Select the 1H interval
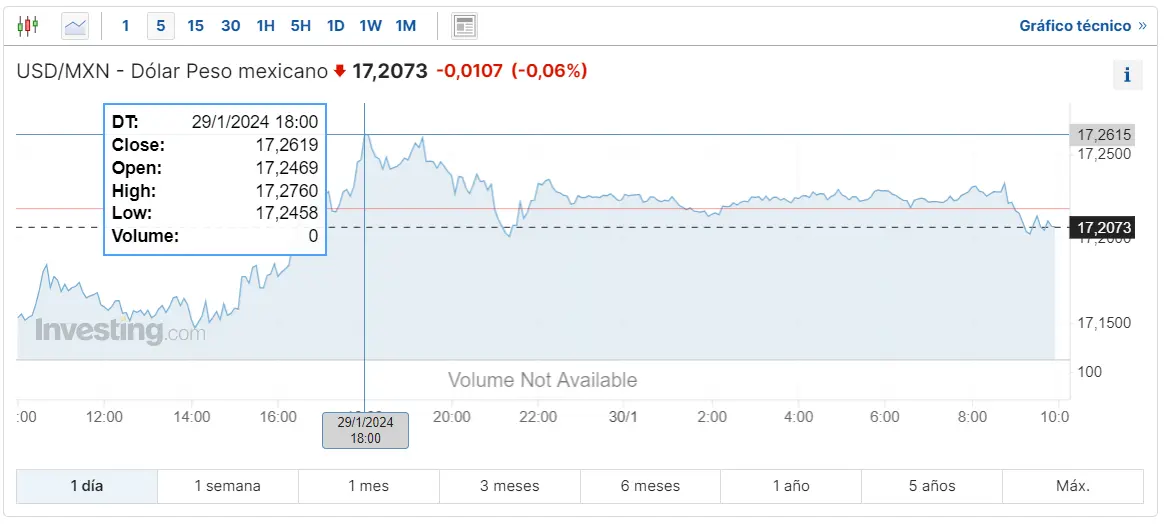The image size is (1164, 524). click(x=266, y=26)
